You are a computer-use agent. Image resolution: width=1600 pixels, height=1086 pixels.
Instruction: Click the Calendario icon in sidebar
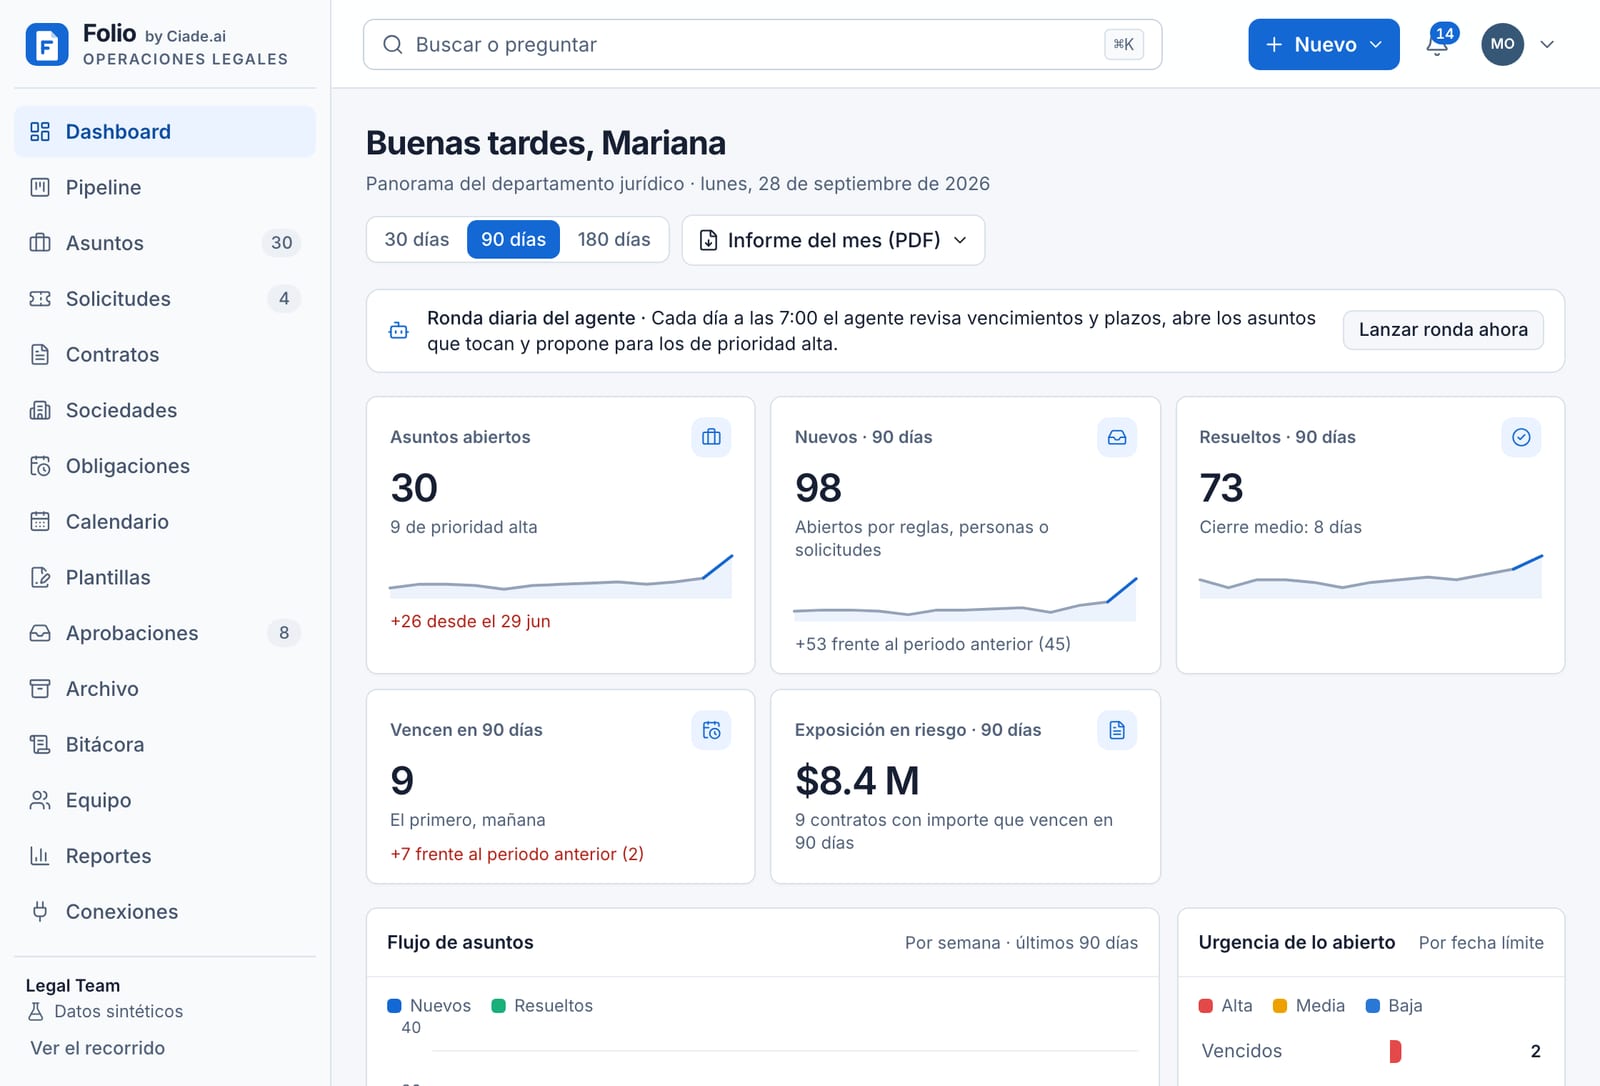pos(40,521)
